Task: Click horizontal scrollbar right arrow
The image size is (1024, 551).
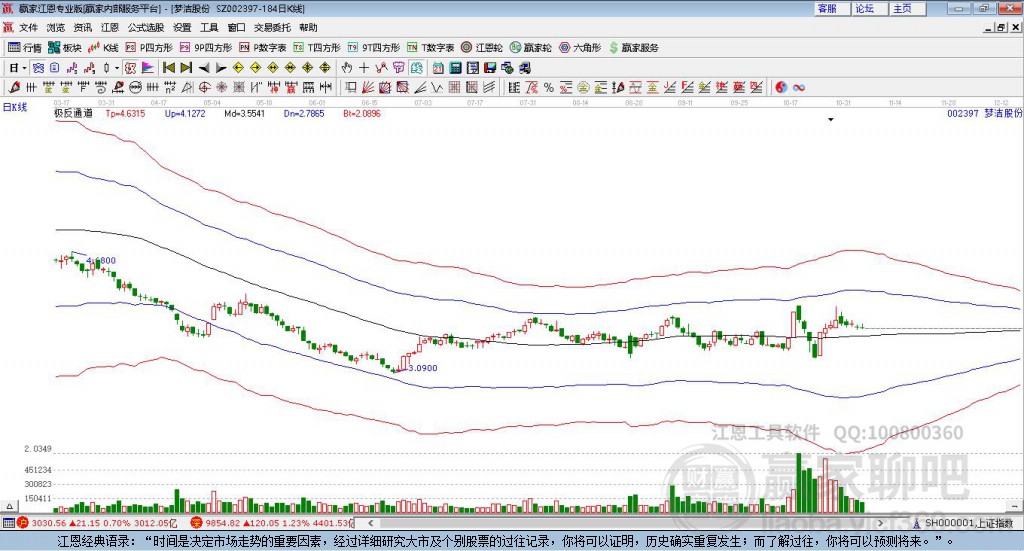Action: [880, 523]
